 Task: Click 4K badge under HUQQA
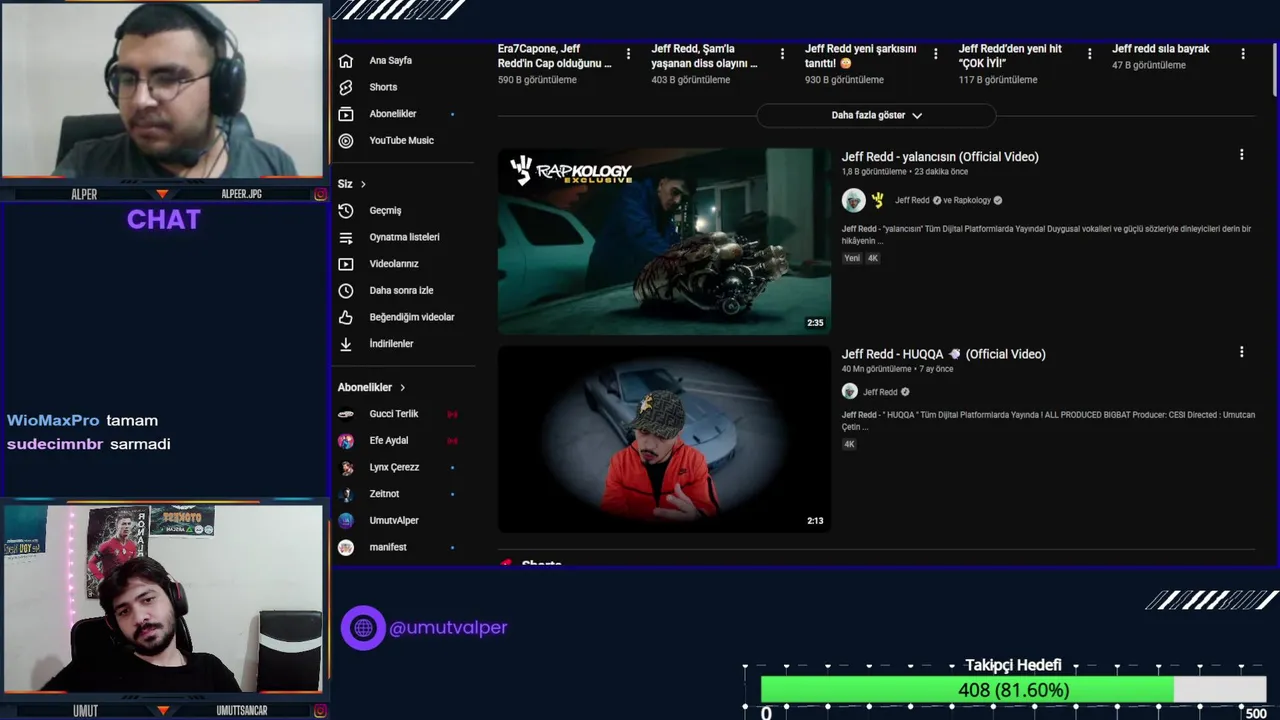click(849, 444)
